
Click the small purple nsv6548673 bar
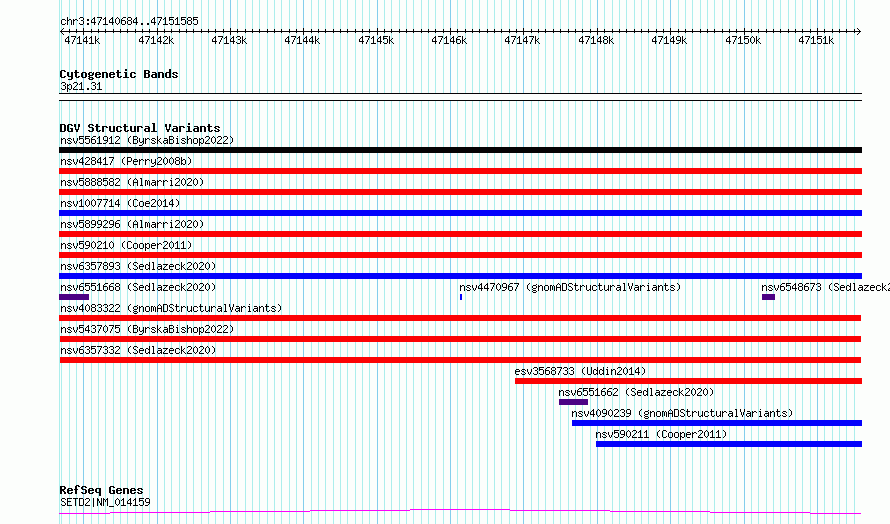pos(768,297)
